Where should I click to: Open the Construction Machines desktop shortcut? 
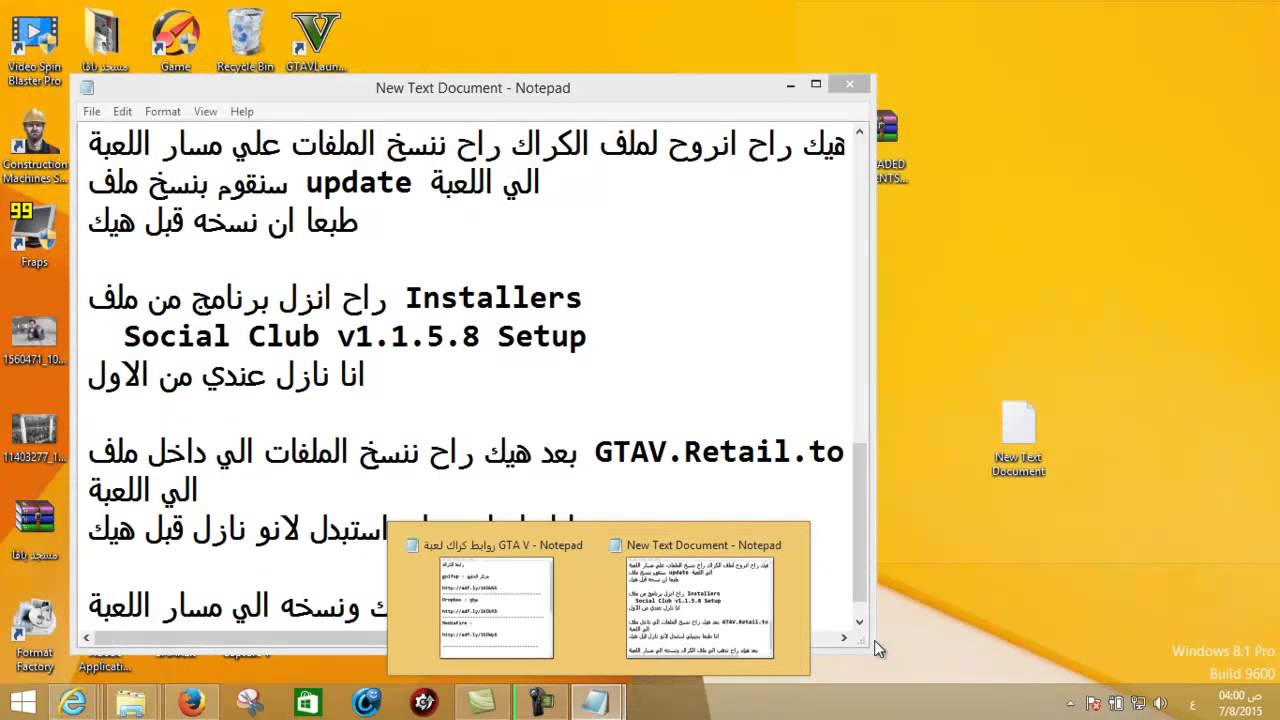pos(34,147)
